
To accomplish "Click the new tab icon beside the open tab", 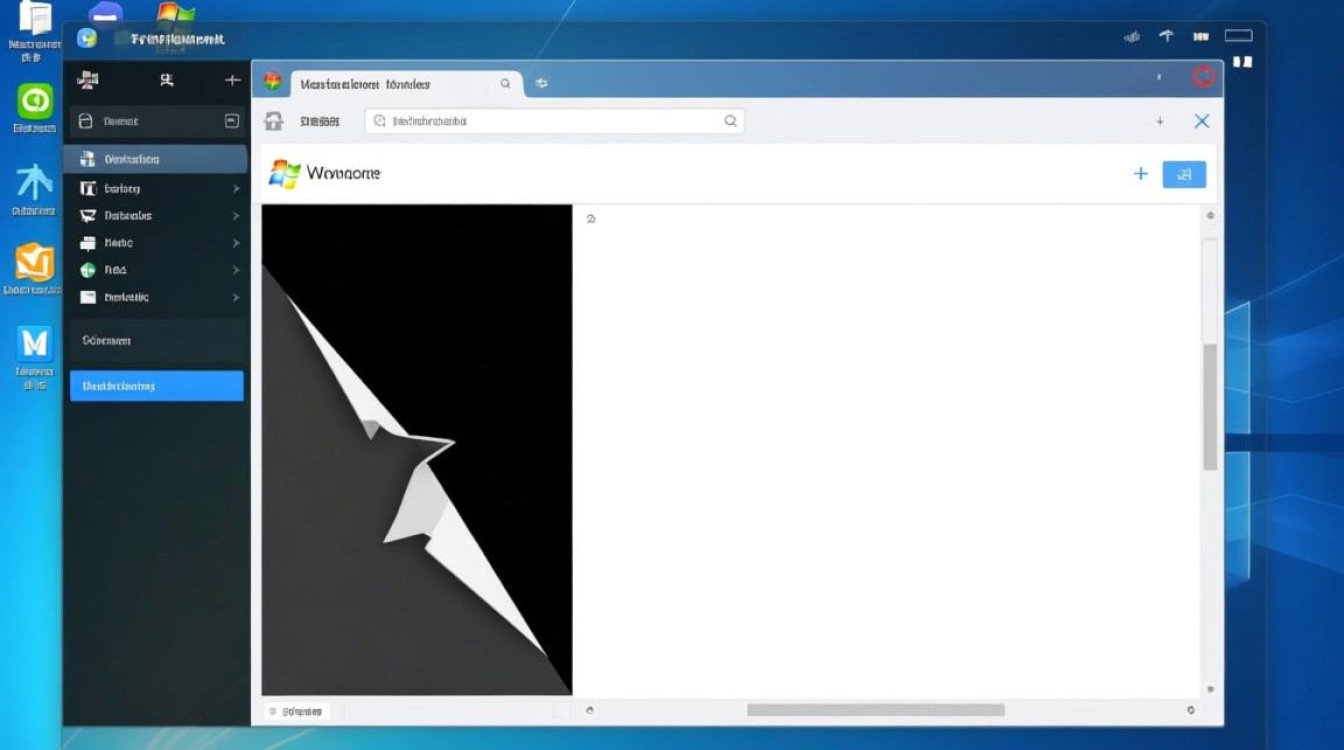I will click(x=542, y=84).
